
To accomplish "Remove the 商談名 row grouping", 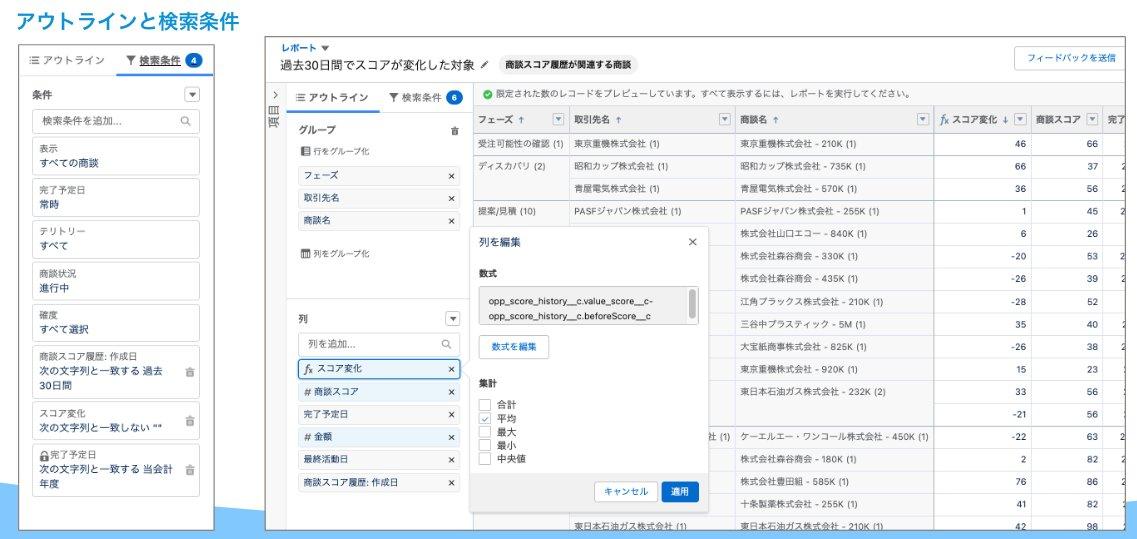I will pyautogui.click(x=451, y=221).
